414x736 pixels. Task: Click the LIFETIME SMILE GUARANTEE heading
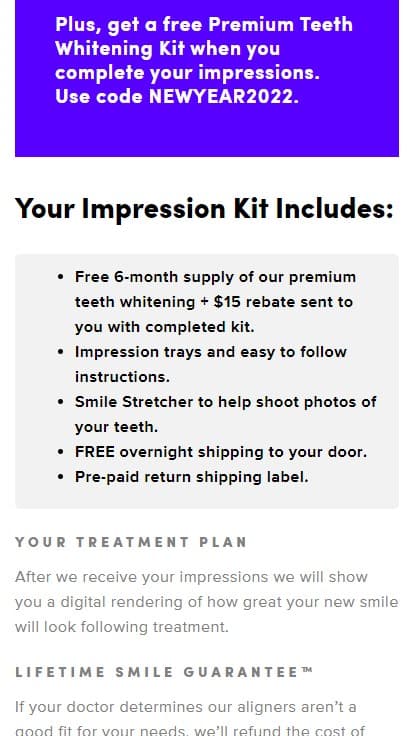point(164,672)
